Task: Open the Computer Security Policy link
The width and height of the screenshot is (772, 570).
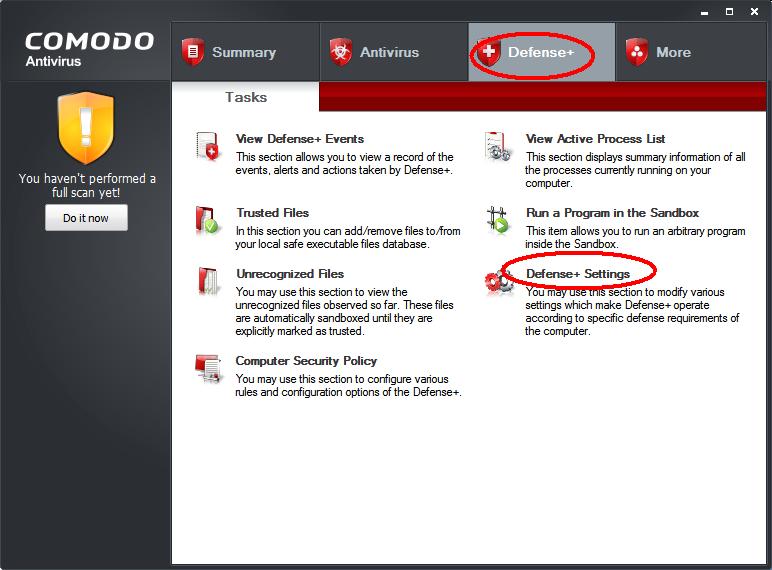Action: (x=305, y=361)
